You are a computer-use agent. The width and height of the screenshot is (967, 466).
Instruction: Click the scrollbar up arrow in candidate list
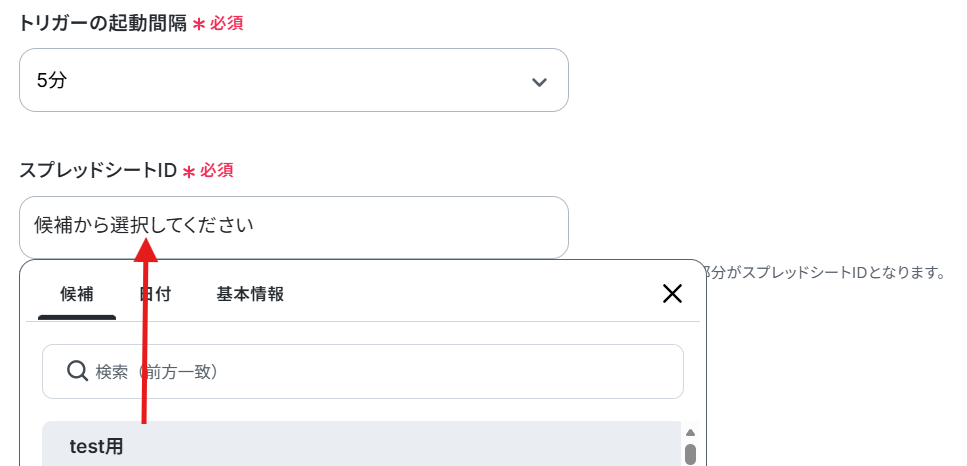click(x=689, y=432)
